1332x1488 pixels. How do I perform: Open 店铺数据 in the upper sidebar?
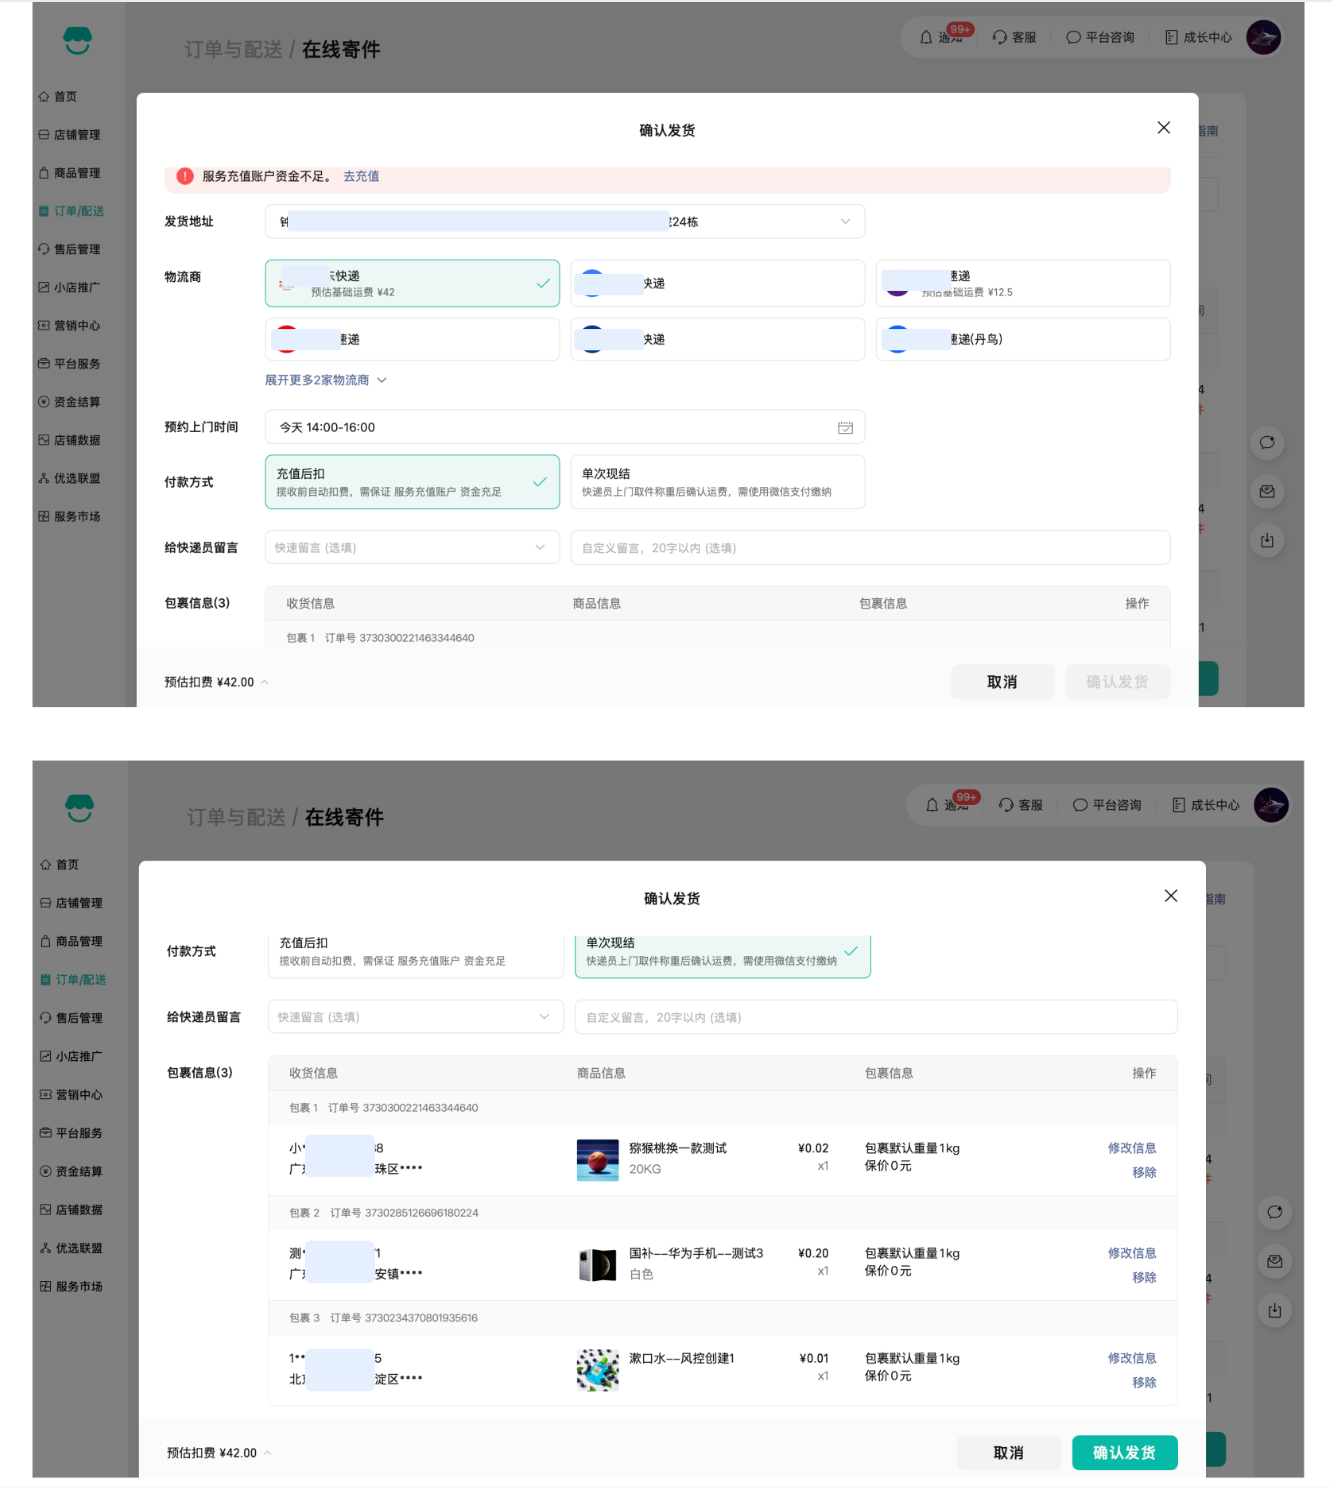click(x=76, y=440)
